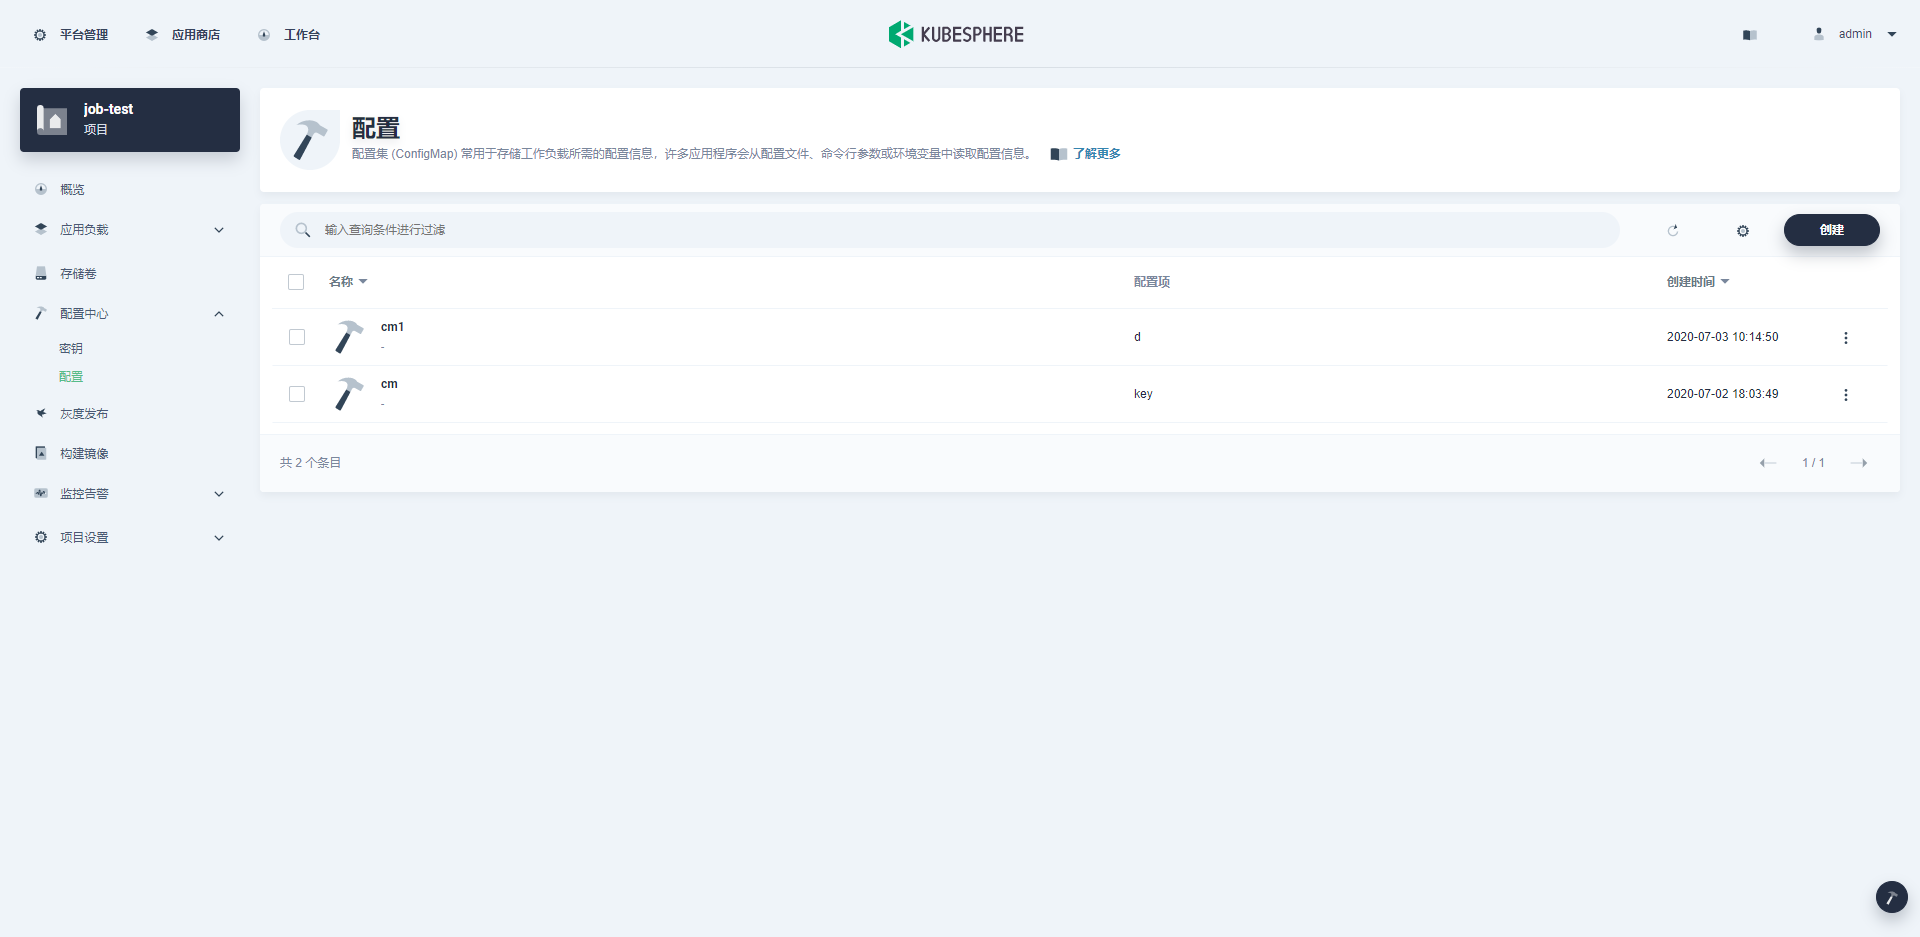
Task: Select the 存储卷 storage volumes section
Action: pyautogui.click(x=77, y=273)
